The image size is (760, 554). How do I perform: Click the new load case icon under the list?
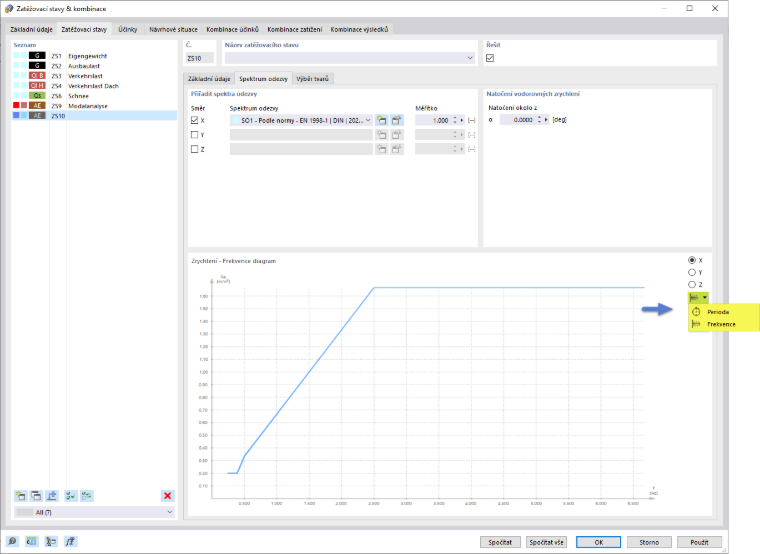click(x=20, y=496)
